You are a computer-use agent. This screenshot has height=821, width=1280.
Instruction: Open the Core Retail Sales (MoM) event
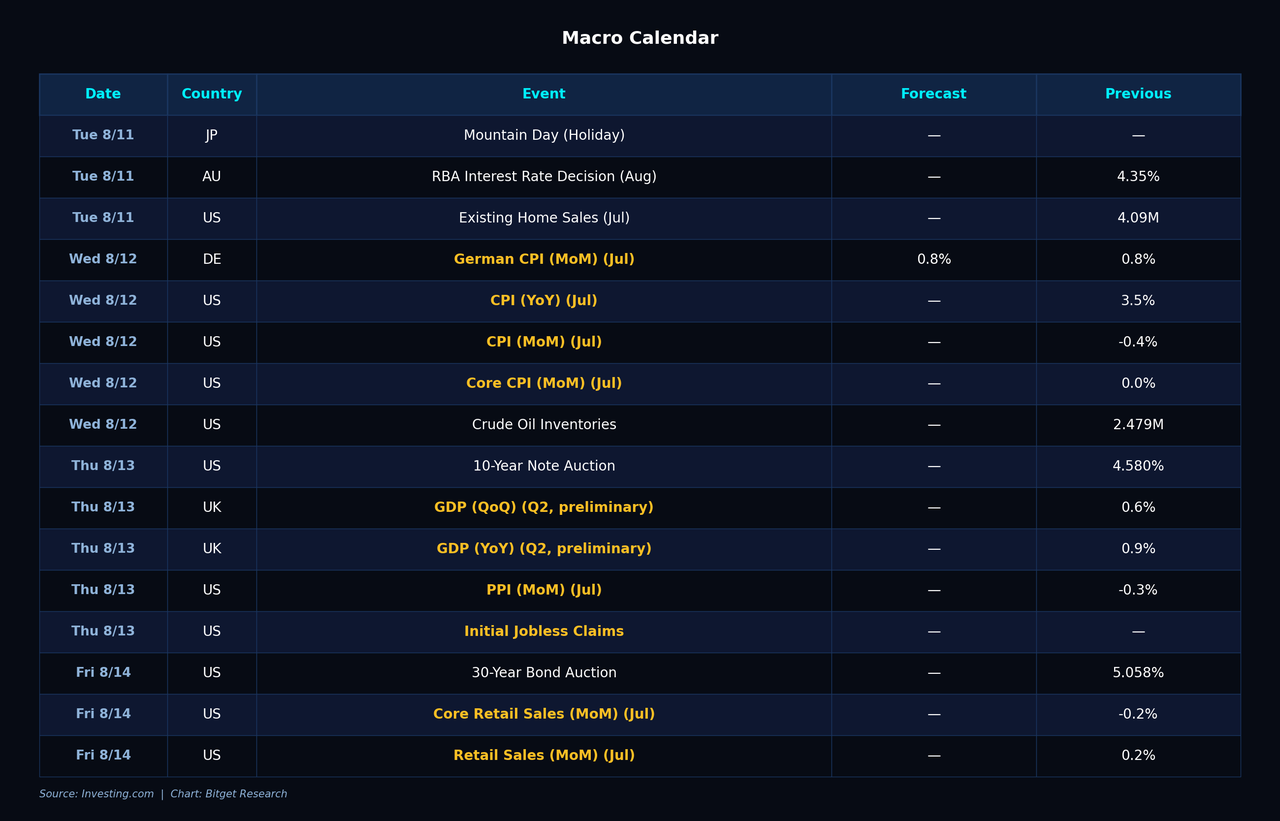[x=544, y=715]
